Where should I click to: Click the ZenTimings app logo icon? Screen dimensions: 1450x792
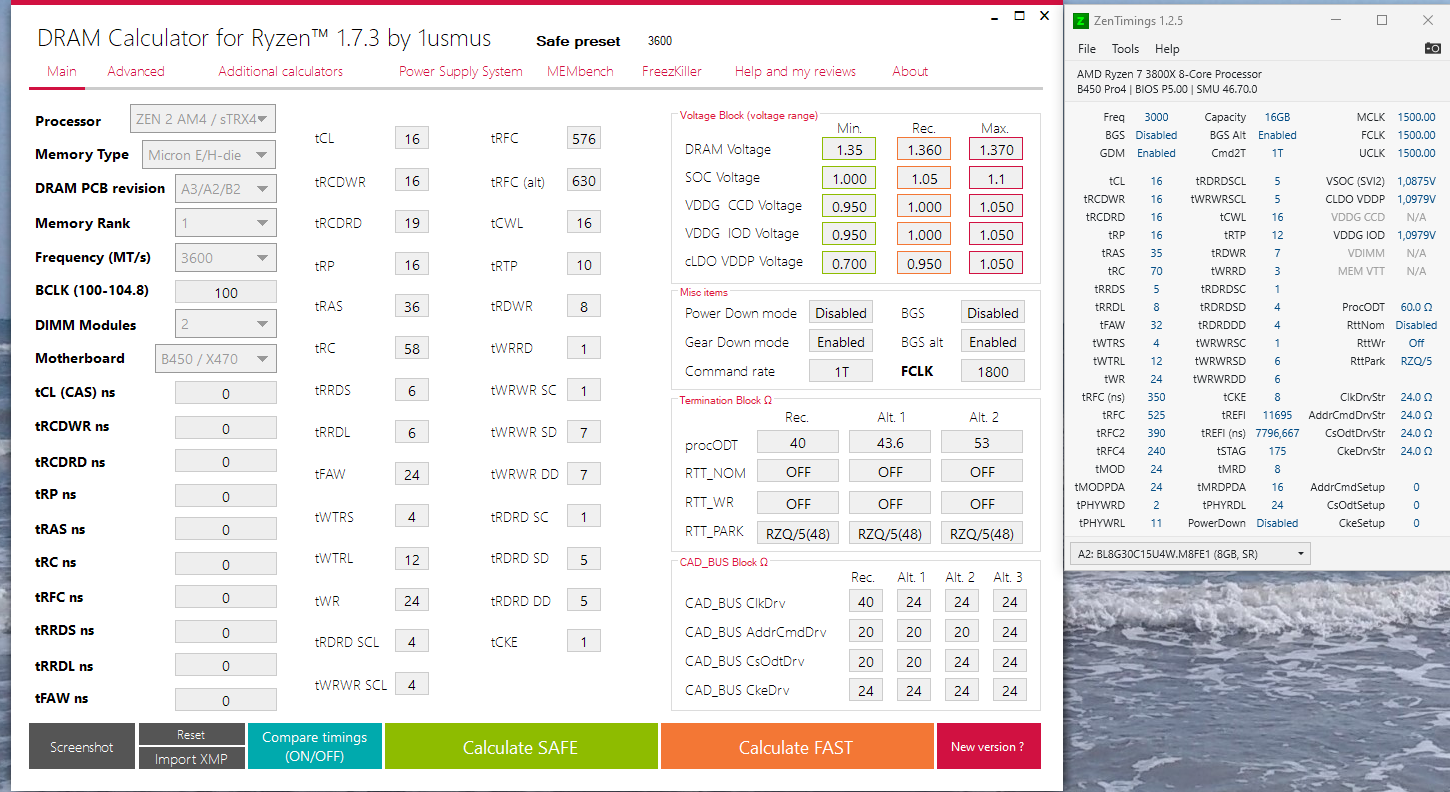[1080, 20]
